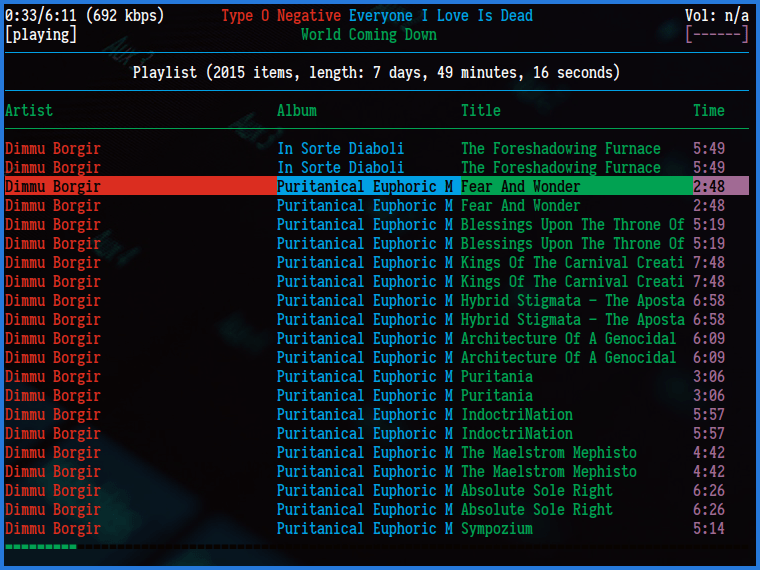This screenshot has width=760, height=570.
Task: Click now-playing album World Coming Down
Action: click(x=368, y=35)
